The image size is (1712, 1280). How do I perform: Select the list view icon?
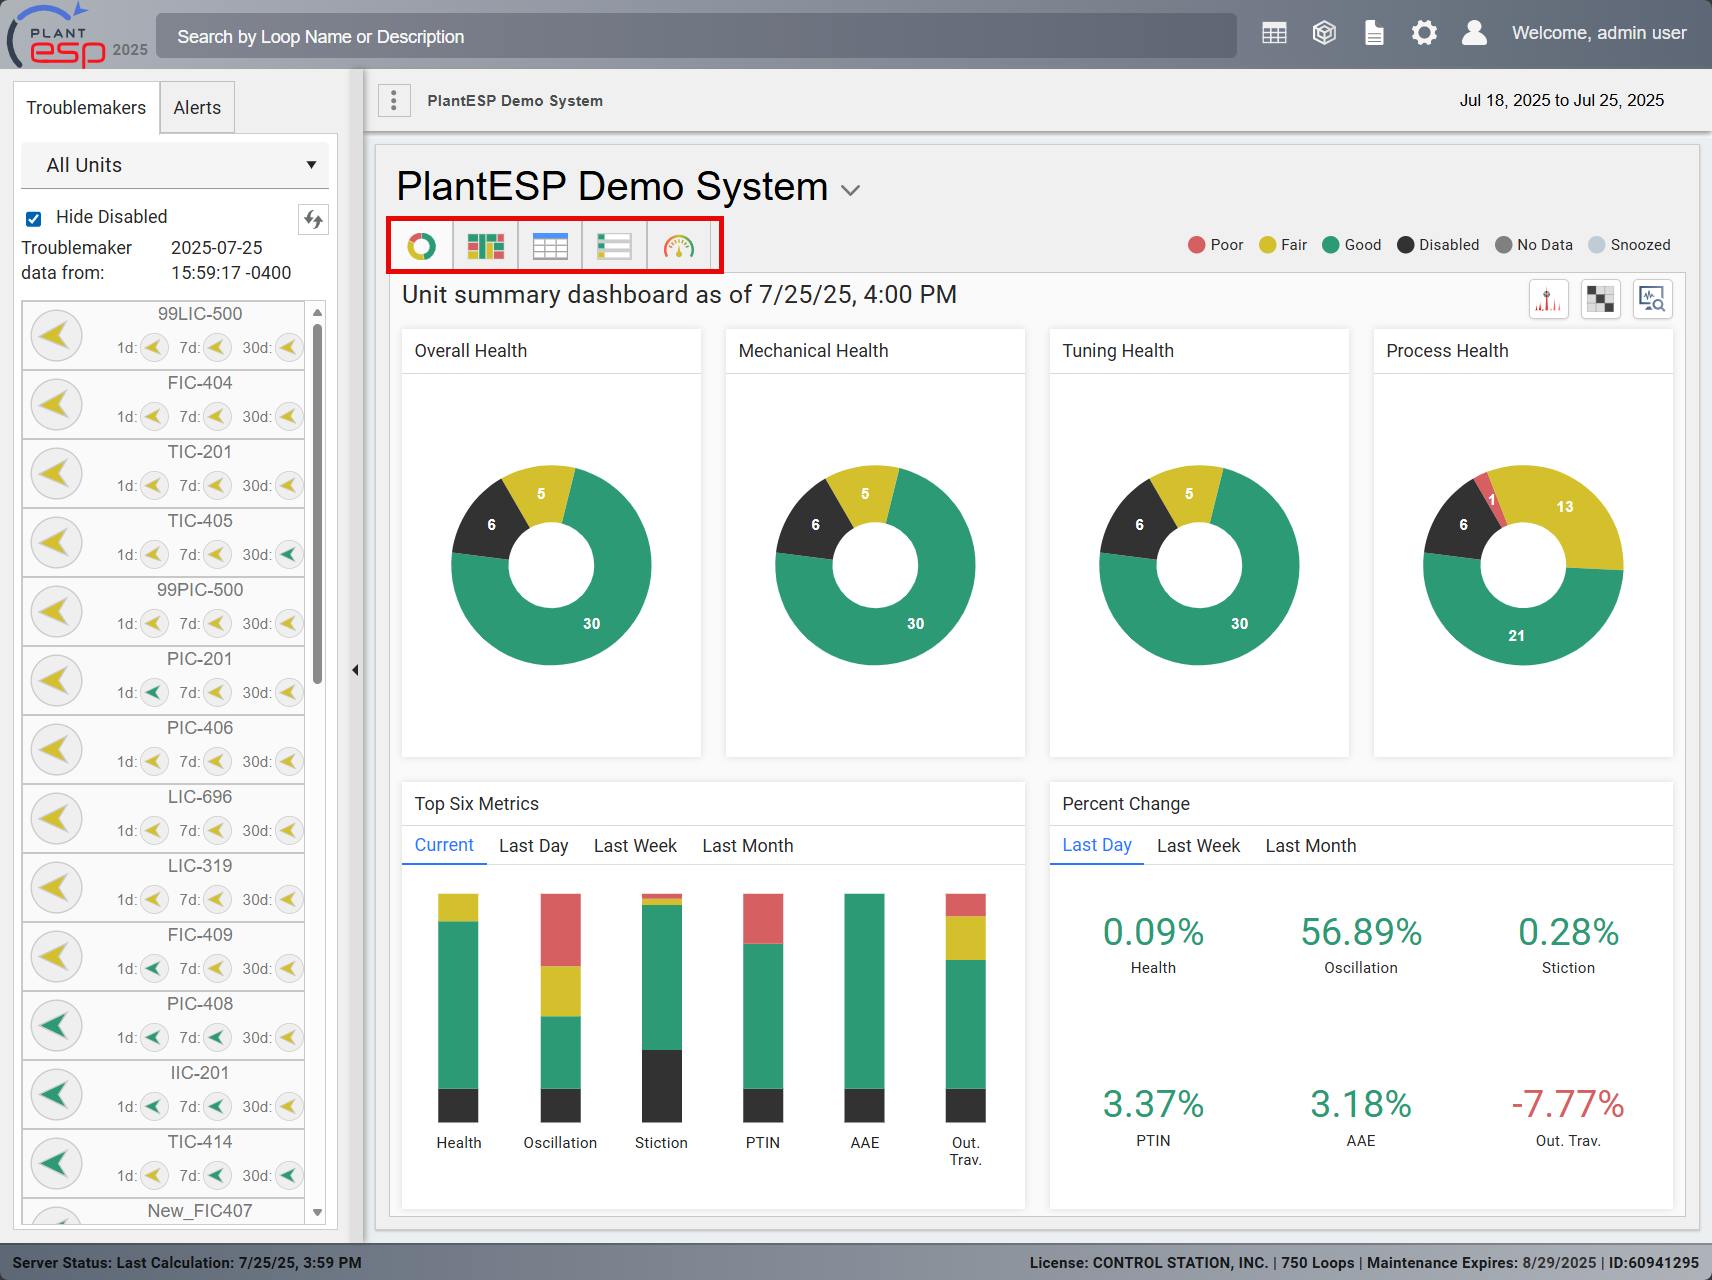[x=614, y=246]
